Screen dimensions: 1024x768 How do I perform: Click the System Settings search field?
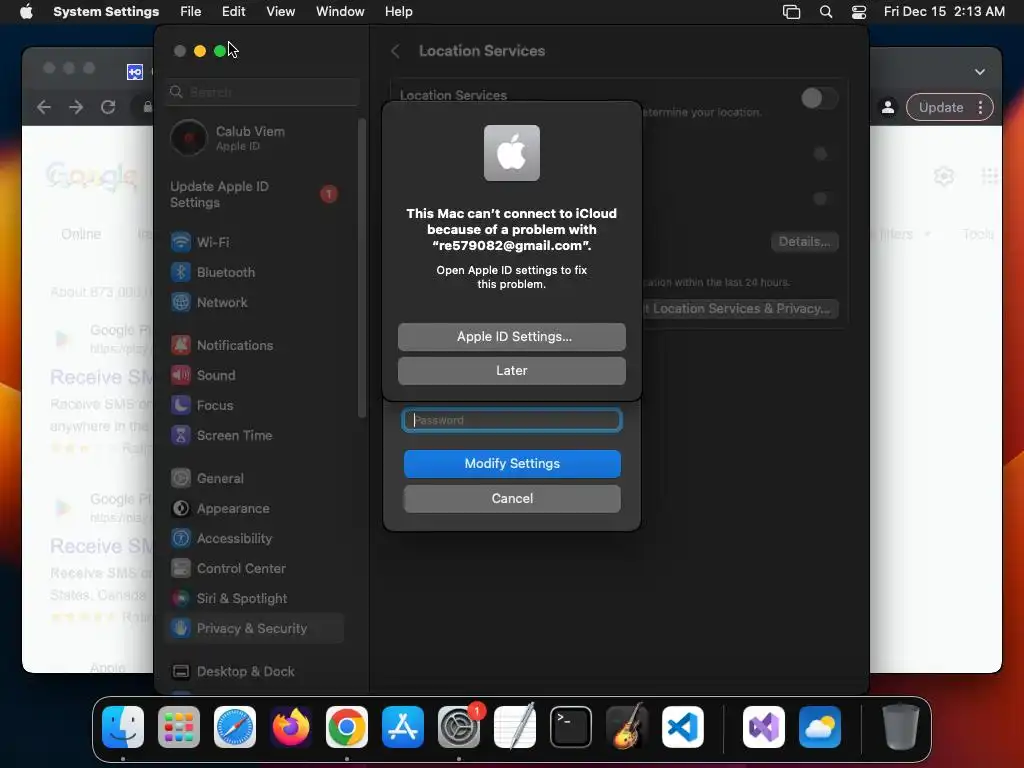click(263, 92)
